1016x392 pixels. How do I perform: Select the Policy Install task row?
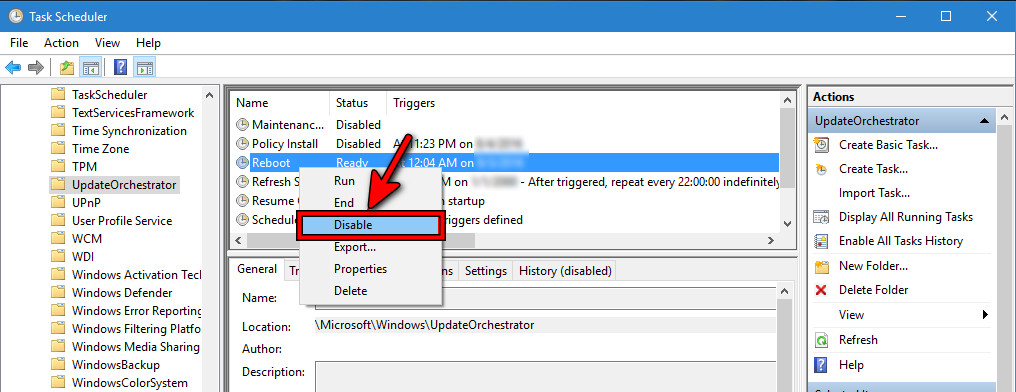(x=505, y=143)
